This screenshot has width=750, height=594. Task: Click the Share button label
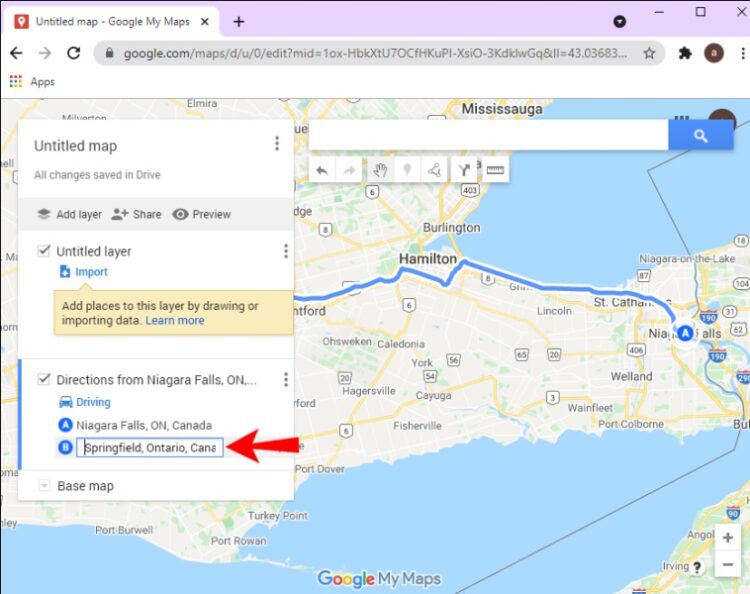(147, 214)
